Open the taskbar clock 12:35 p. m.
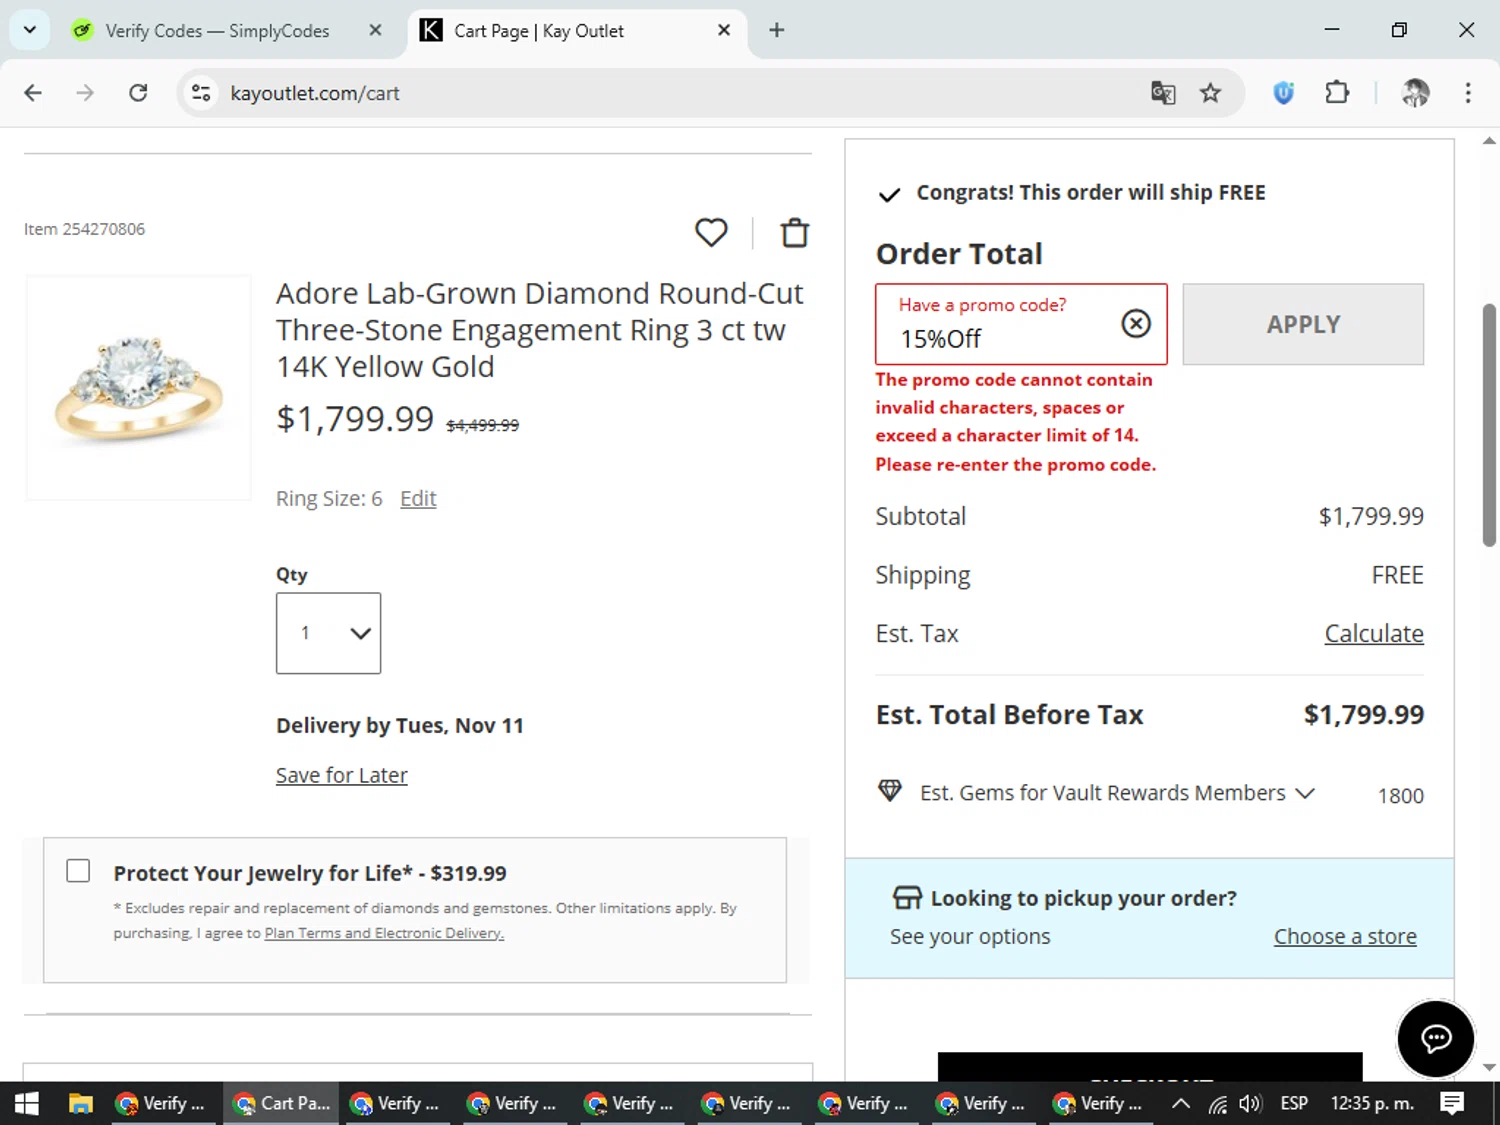Image resolution: width=1500 pixels, height=1125 pixels. (x=1372, y=1103)
